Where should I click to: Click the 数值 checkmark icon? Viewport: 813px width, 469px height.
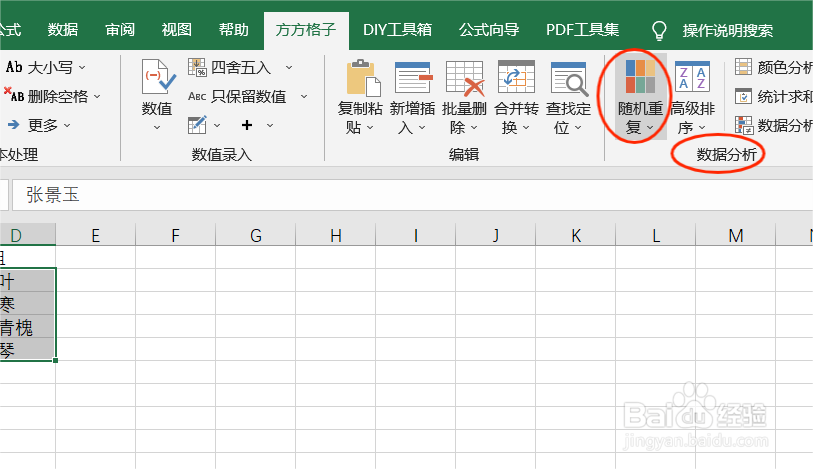(158, 78)
